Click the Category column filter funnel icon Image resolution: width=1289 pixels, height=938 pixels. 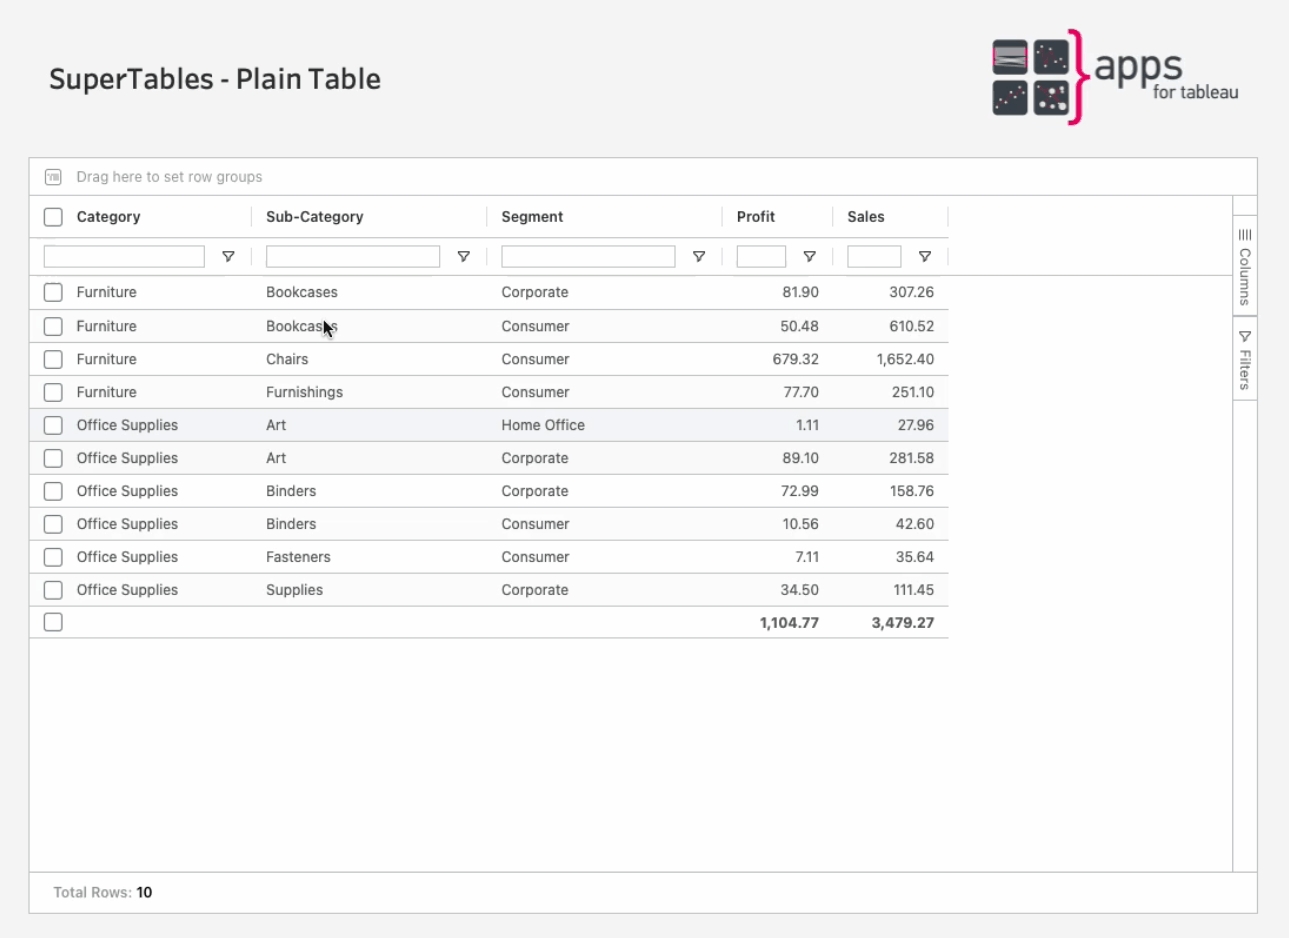click(228, 257)
